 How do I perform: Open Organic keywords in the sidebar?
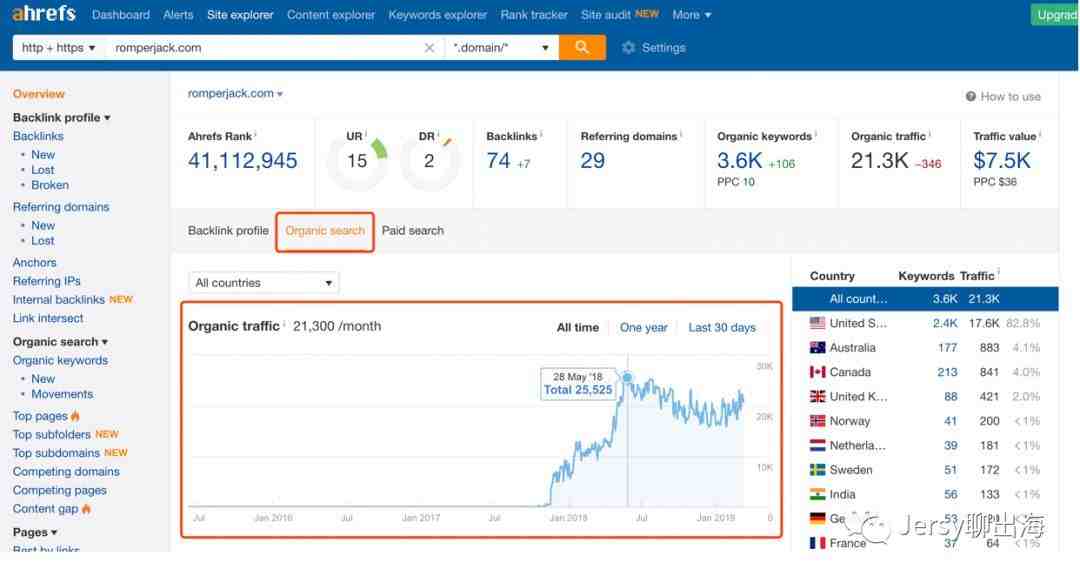[x=60, y=360]
